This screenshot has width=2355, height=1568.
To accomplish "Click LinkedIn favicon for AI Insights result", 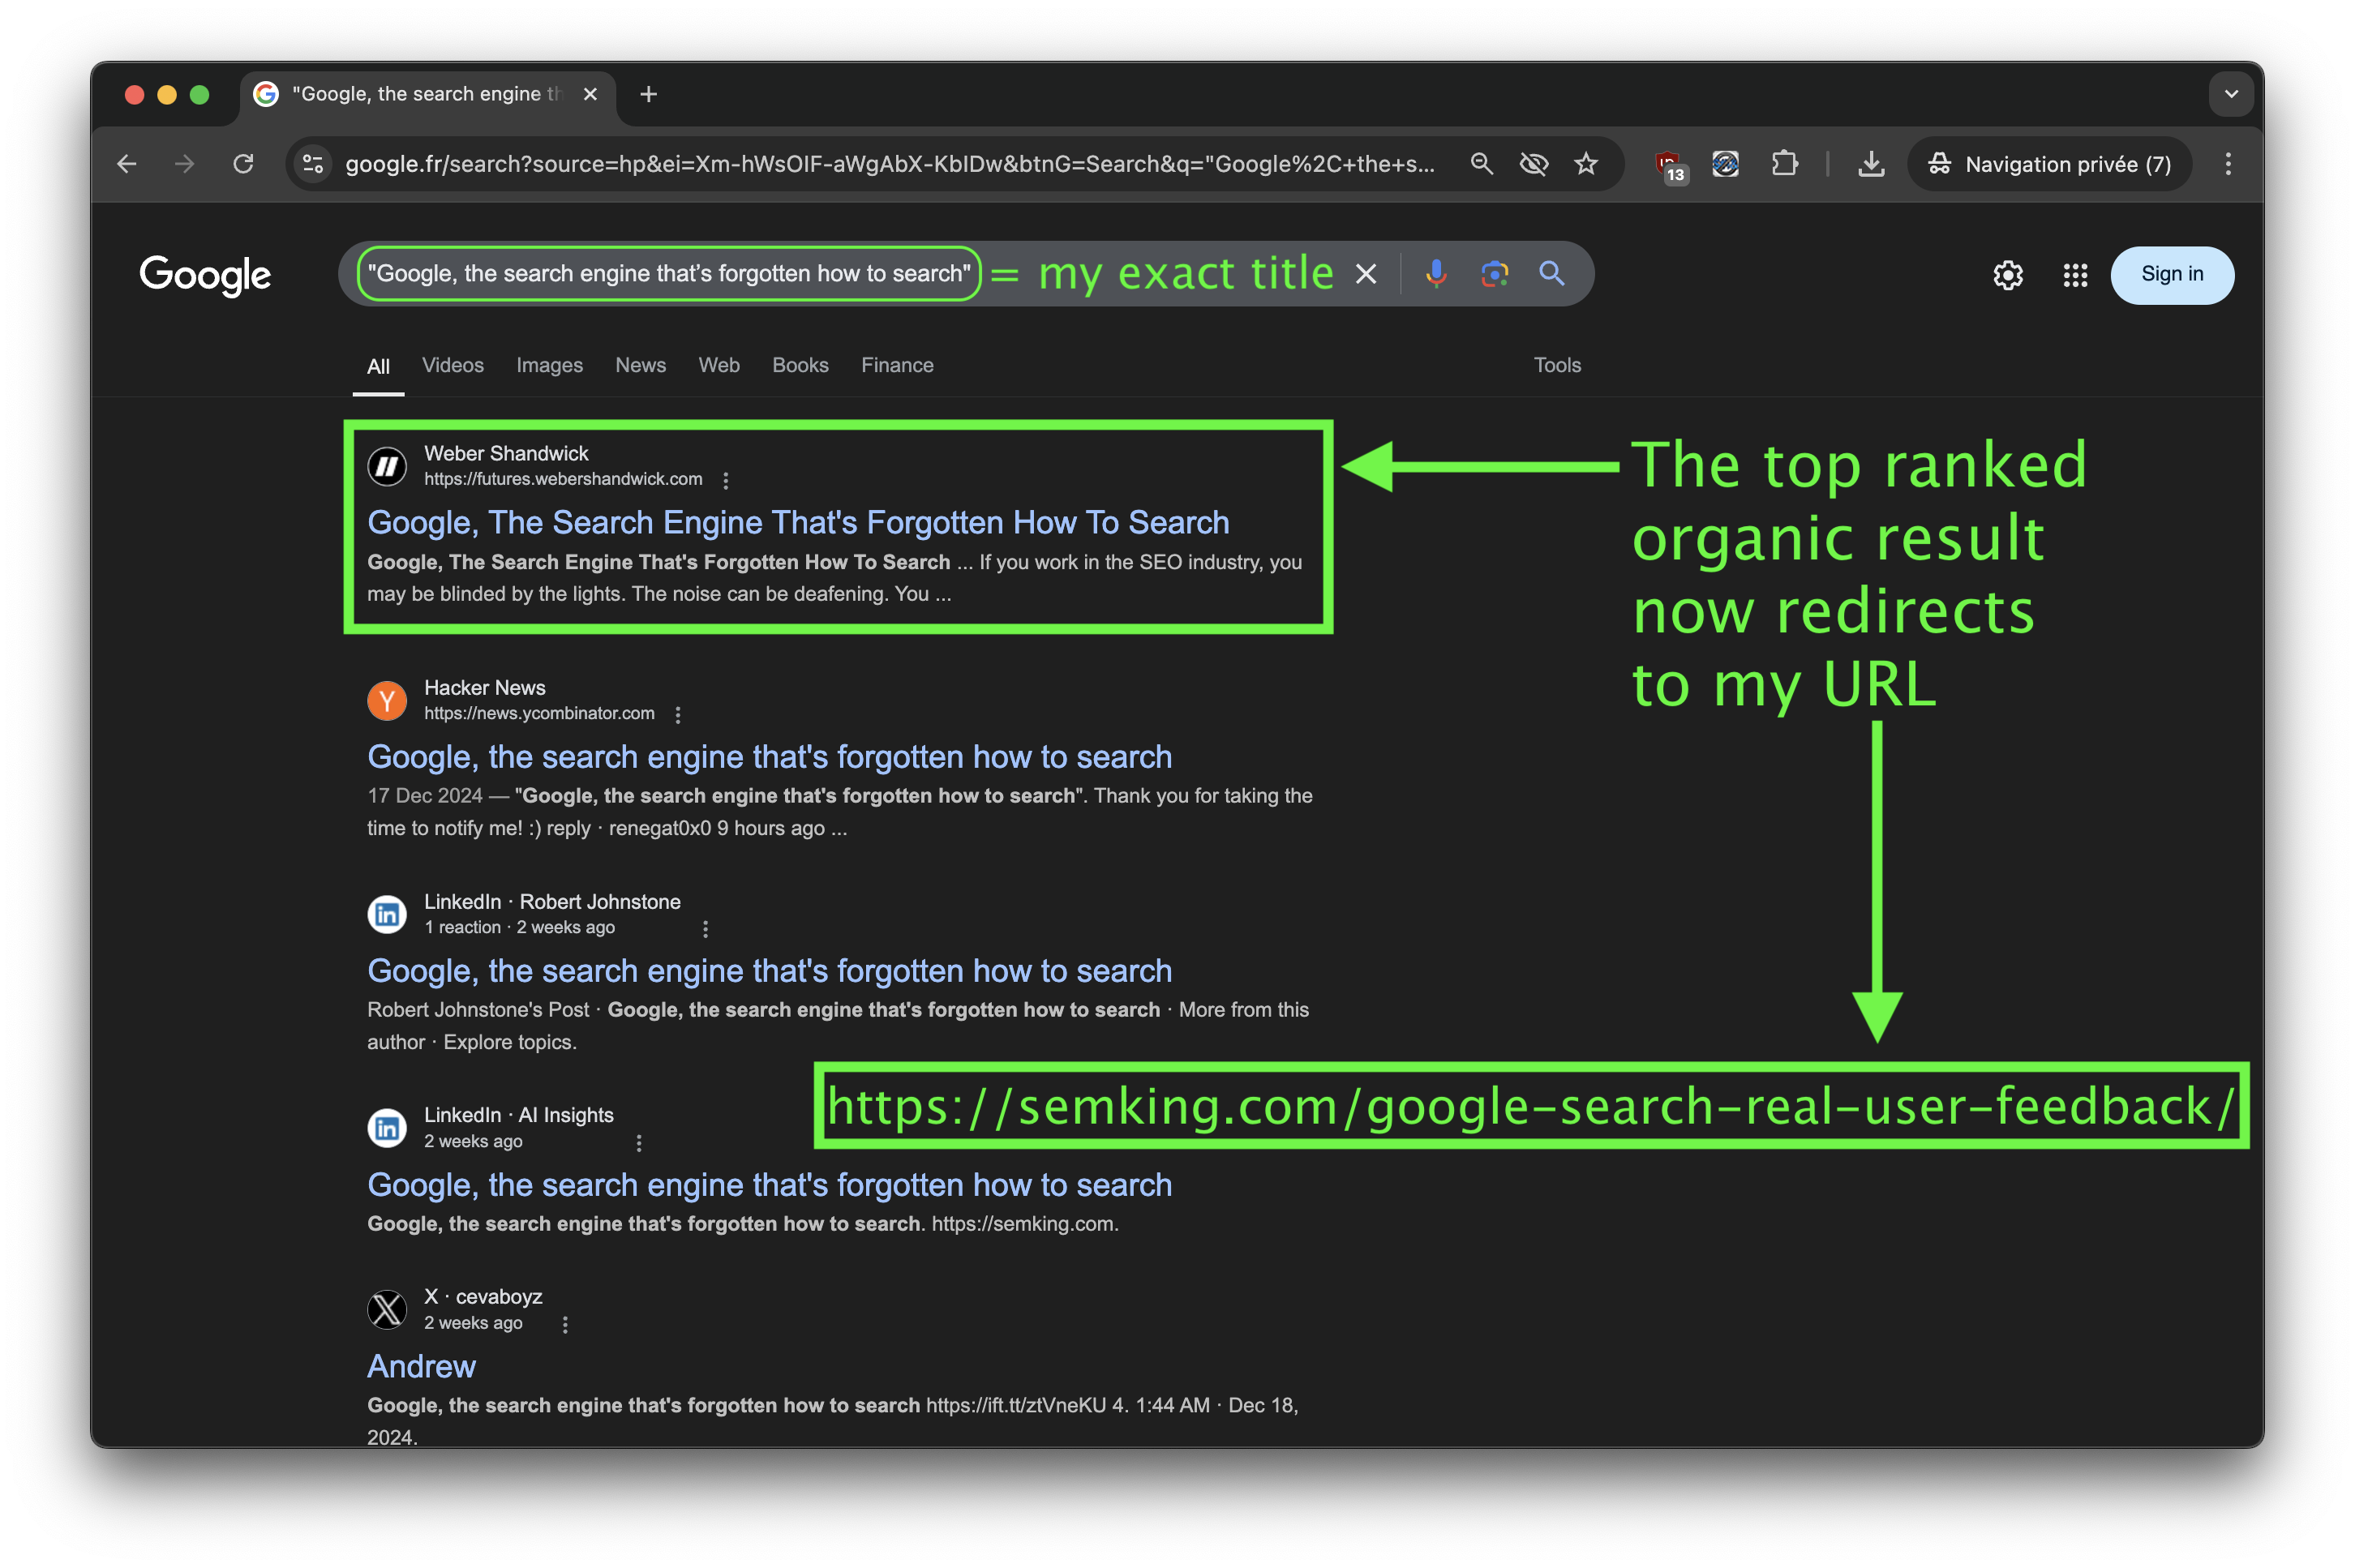I will click(x=387, y=1128).
